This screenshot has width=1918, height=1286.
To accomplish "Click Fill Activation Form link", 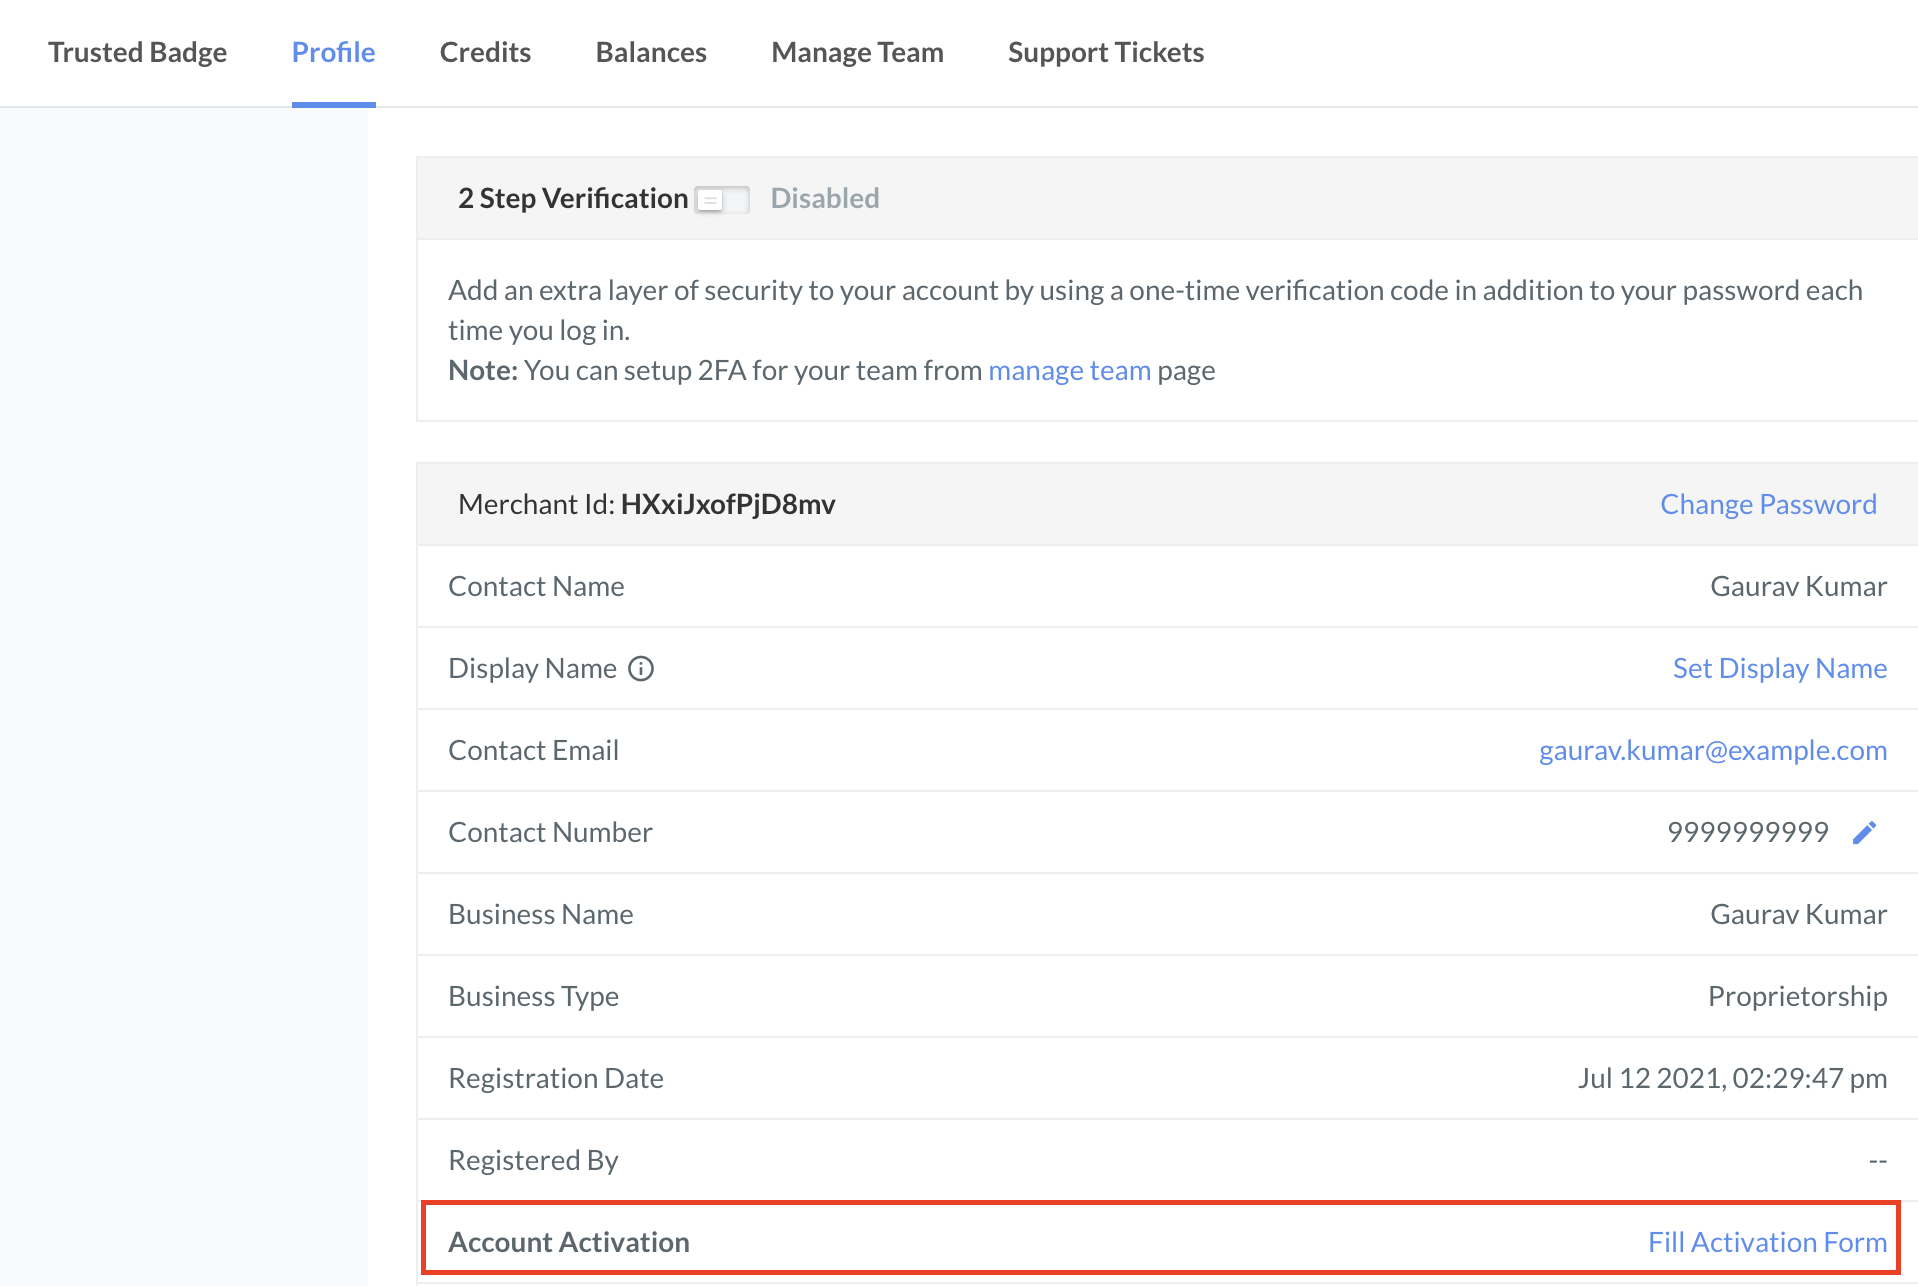I will pyautogui.click(x=1768, y=1242).
